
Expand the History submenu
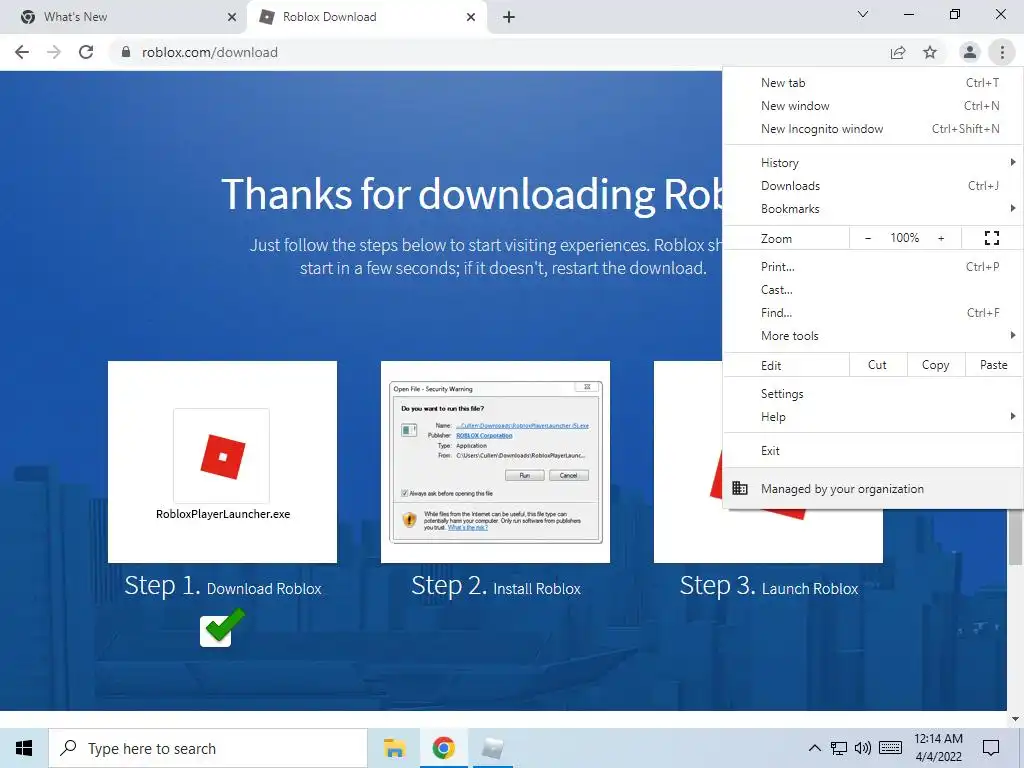[x=873, y=163]
